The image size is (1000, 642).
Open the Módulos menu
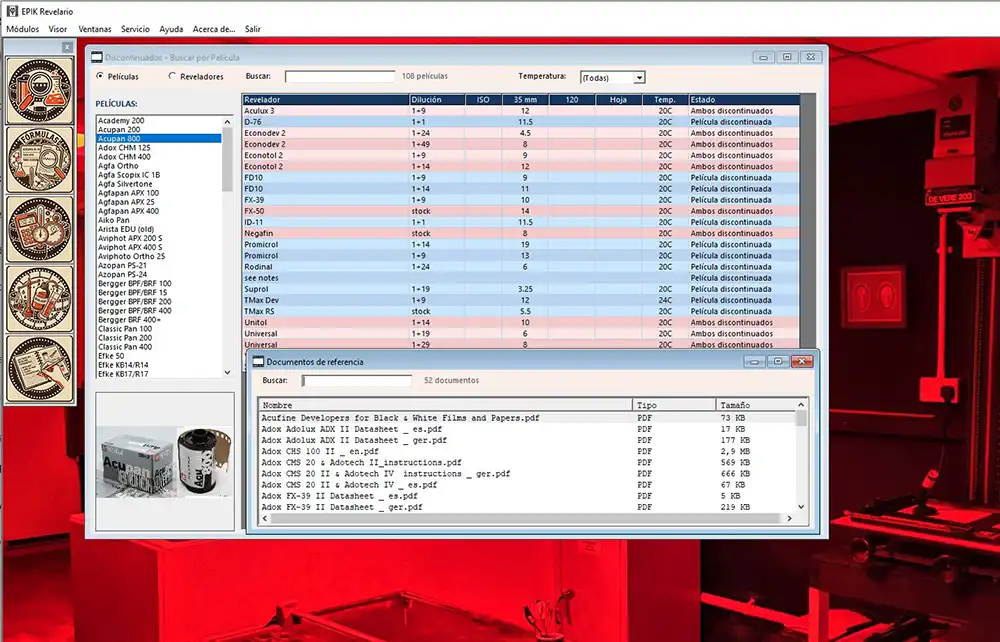22,29
